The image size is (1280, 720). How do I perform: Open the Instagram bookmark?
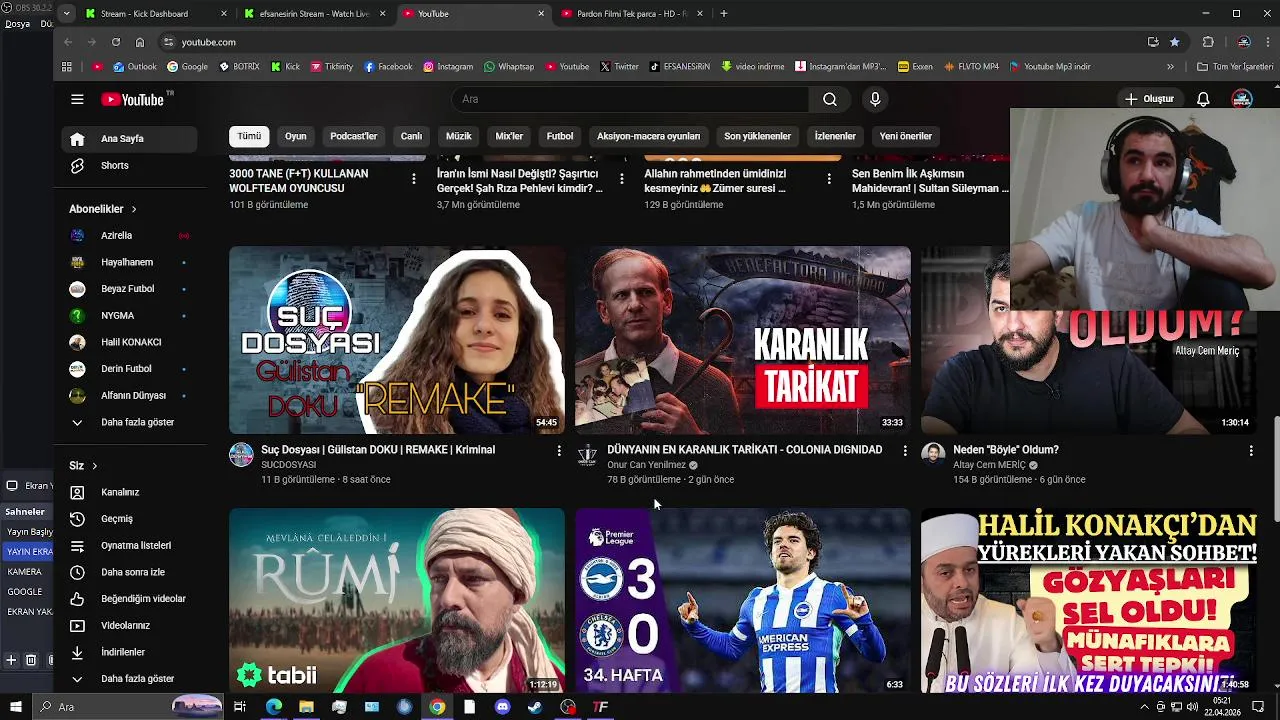[447, 67]
